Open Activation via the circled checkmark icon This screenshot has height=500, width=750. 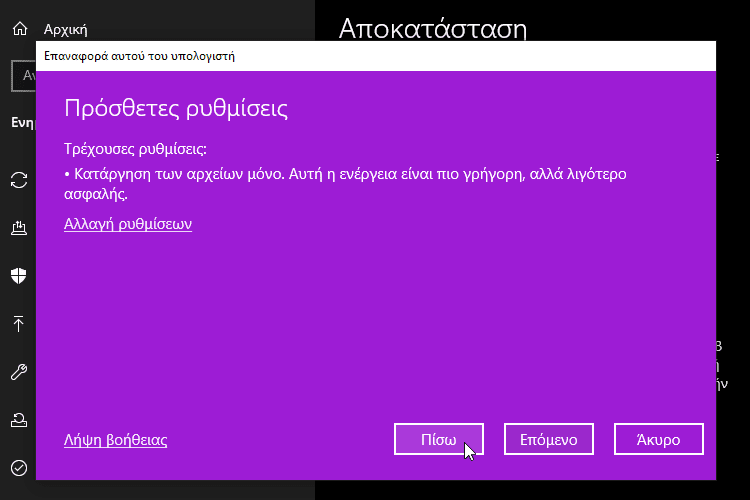tap(18, 467)
